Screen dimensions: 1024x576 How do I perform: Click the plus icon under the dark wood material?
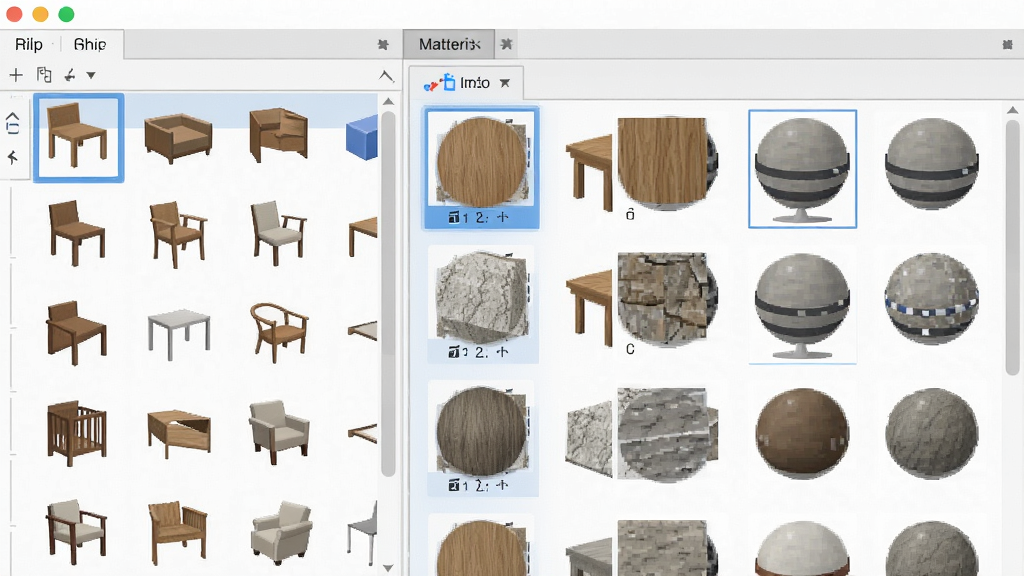pyautogui.click(x=502, y=485)
